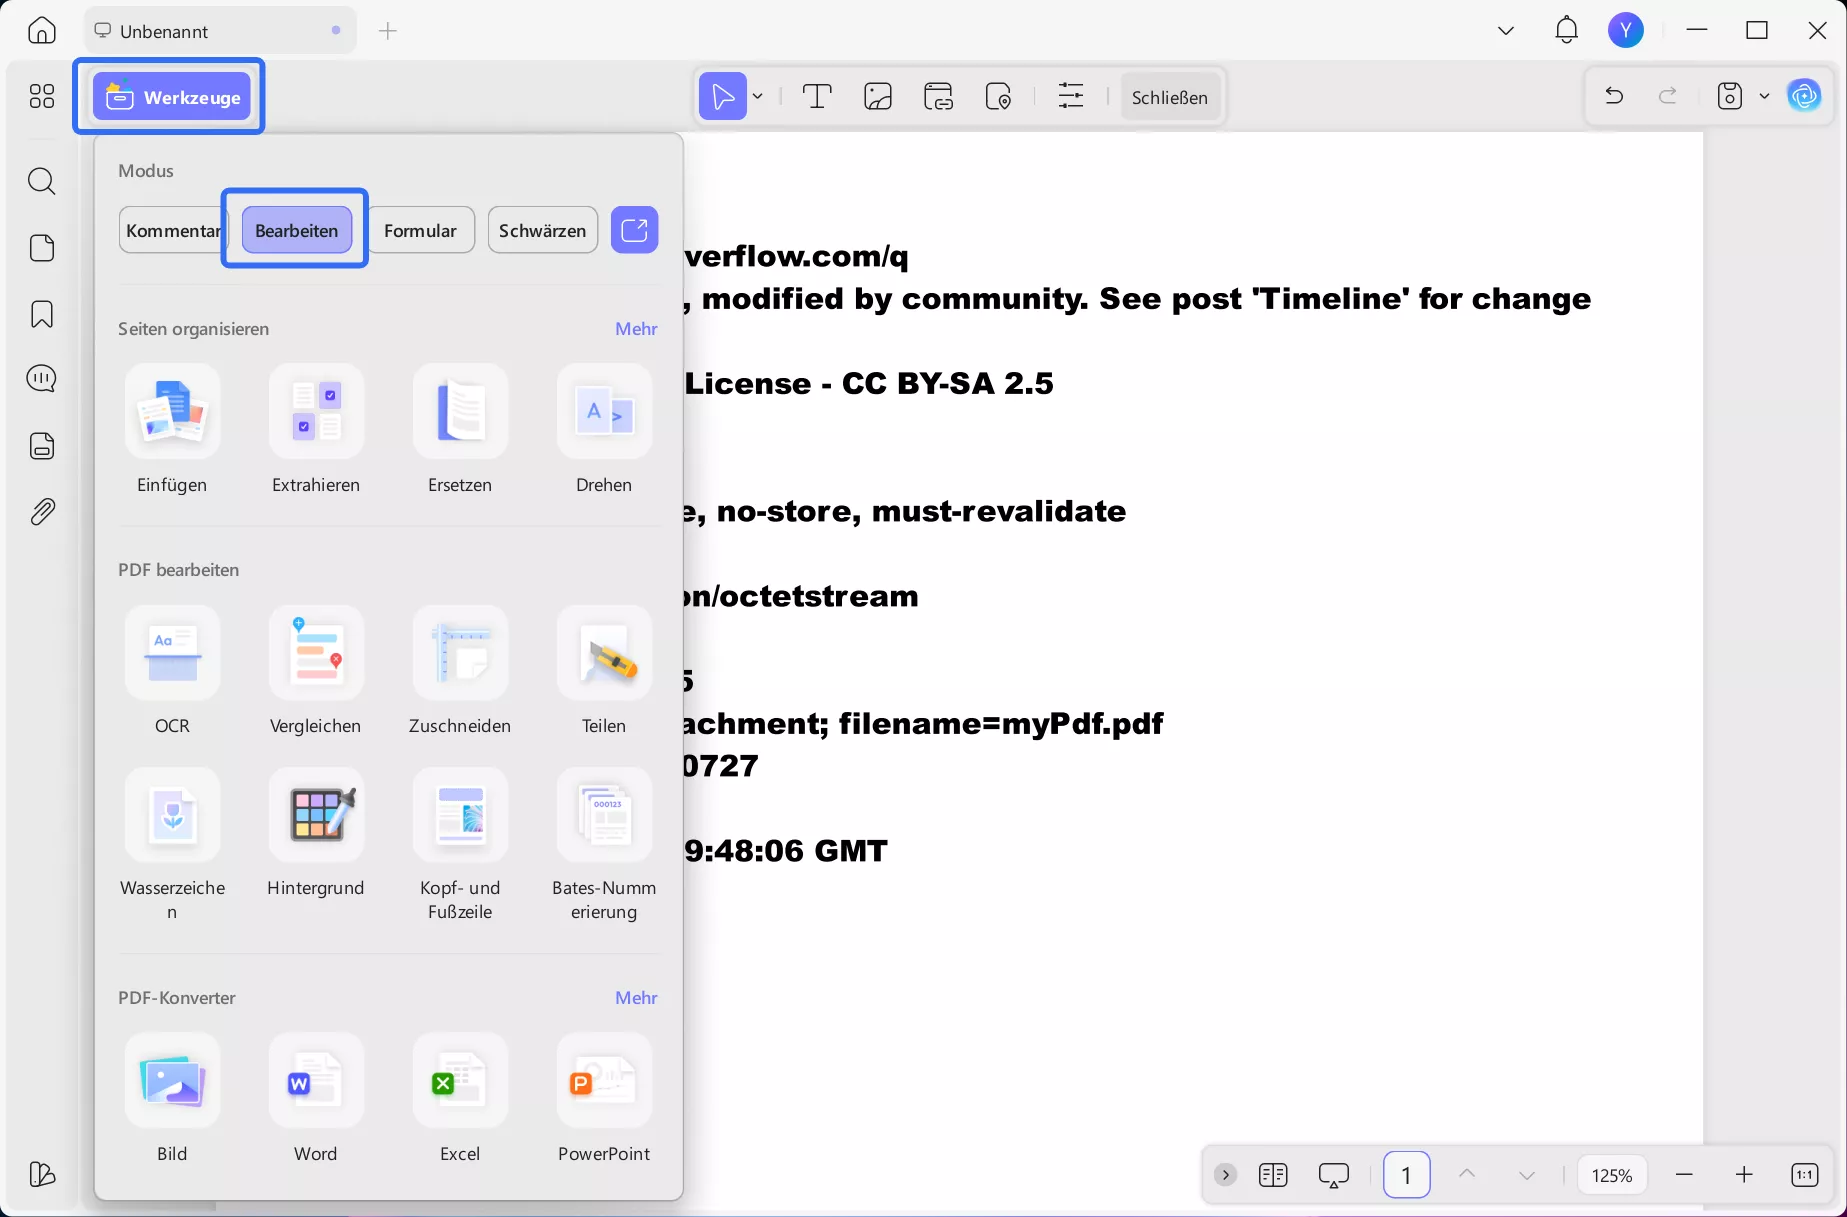Select the Image insert tool
This screenshot has width=1847, height=1217.
[x=878, y=97]
